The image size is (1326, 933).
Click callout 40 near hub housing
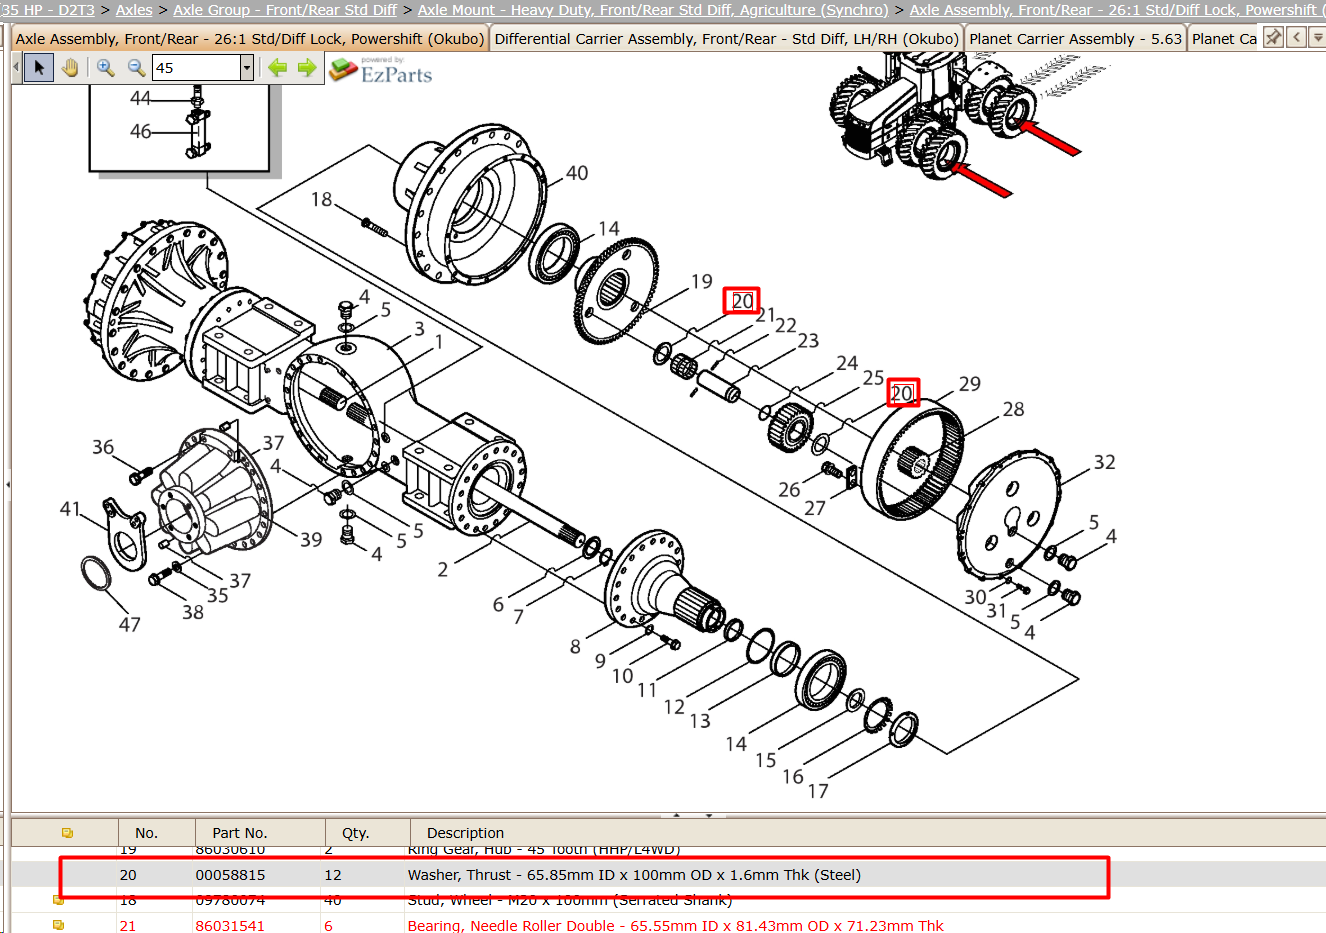click(x=577, y=173)
